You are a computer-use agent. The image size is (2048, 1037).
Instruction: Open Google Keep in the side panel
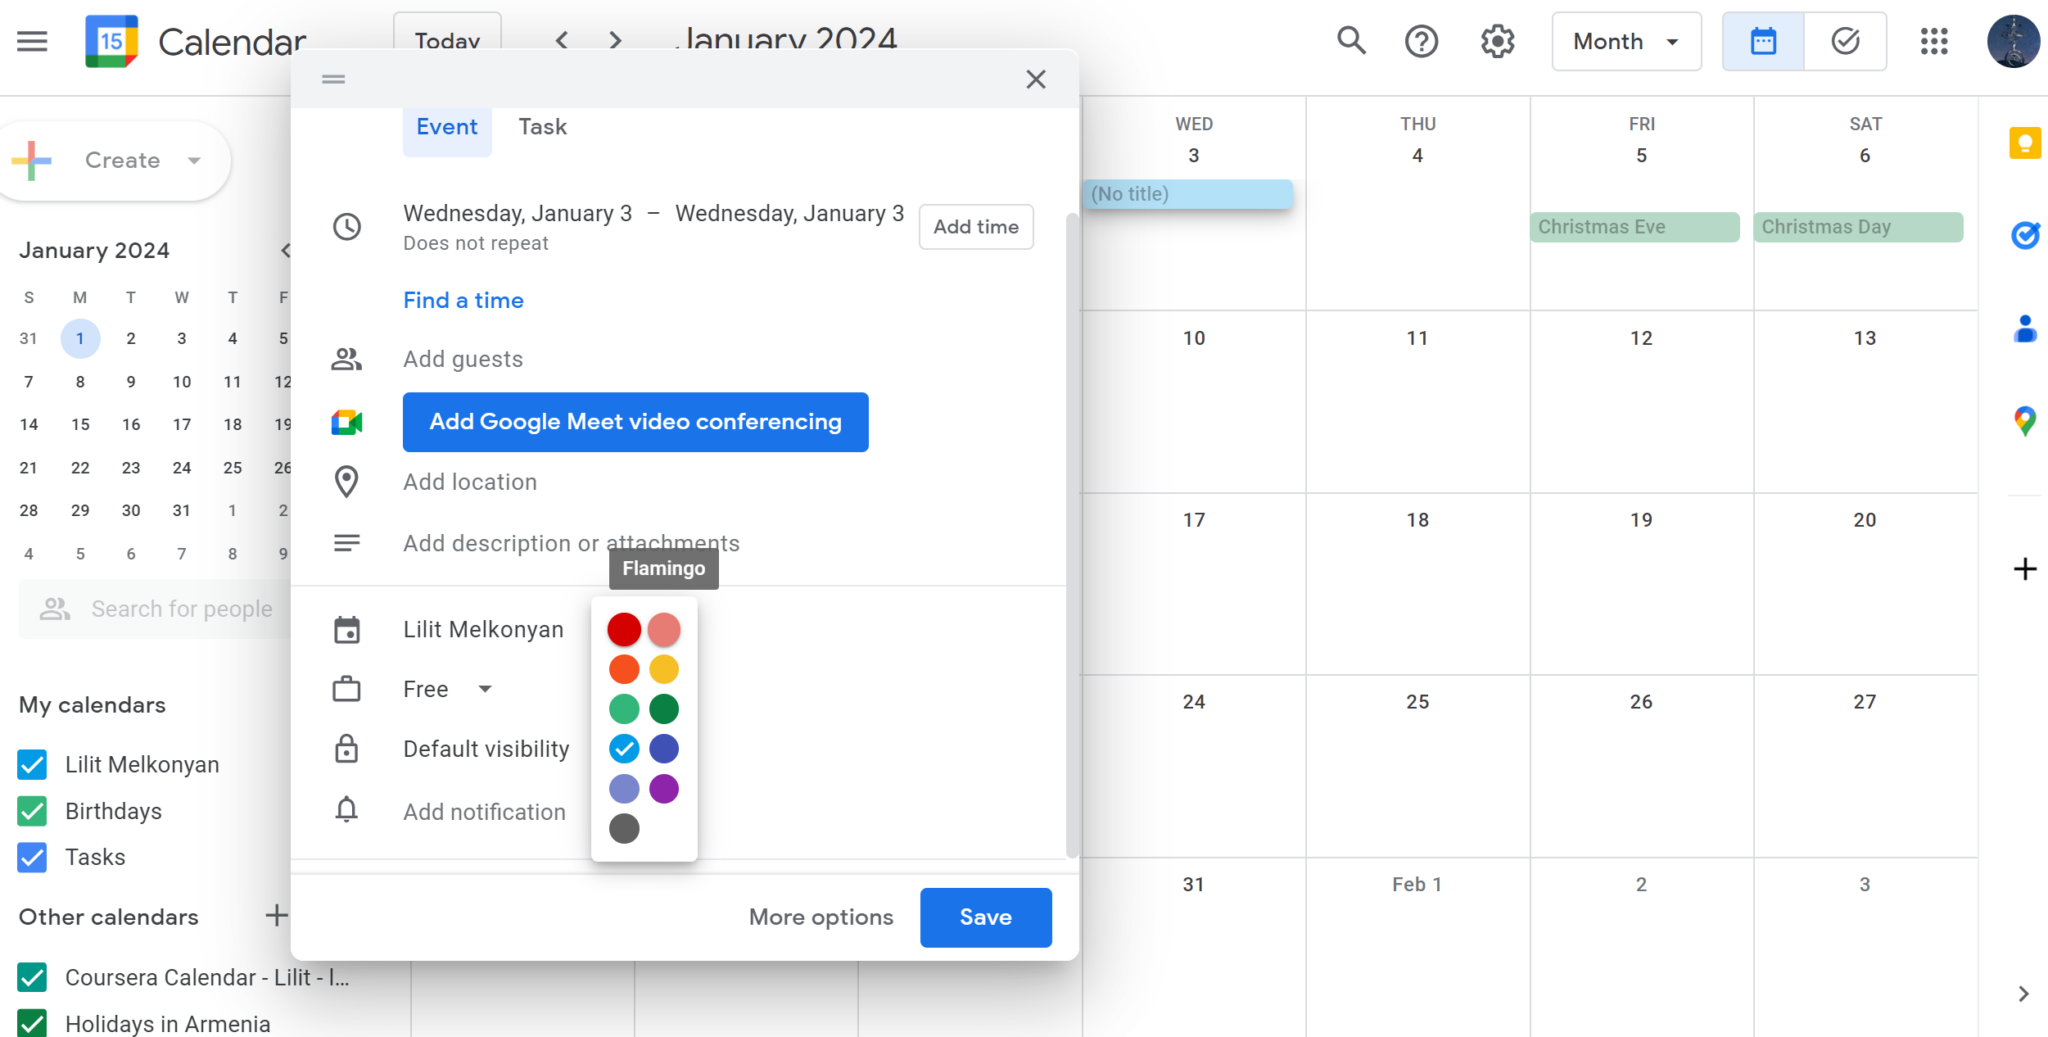(x=2025, y=143)
